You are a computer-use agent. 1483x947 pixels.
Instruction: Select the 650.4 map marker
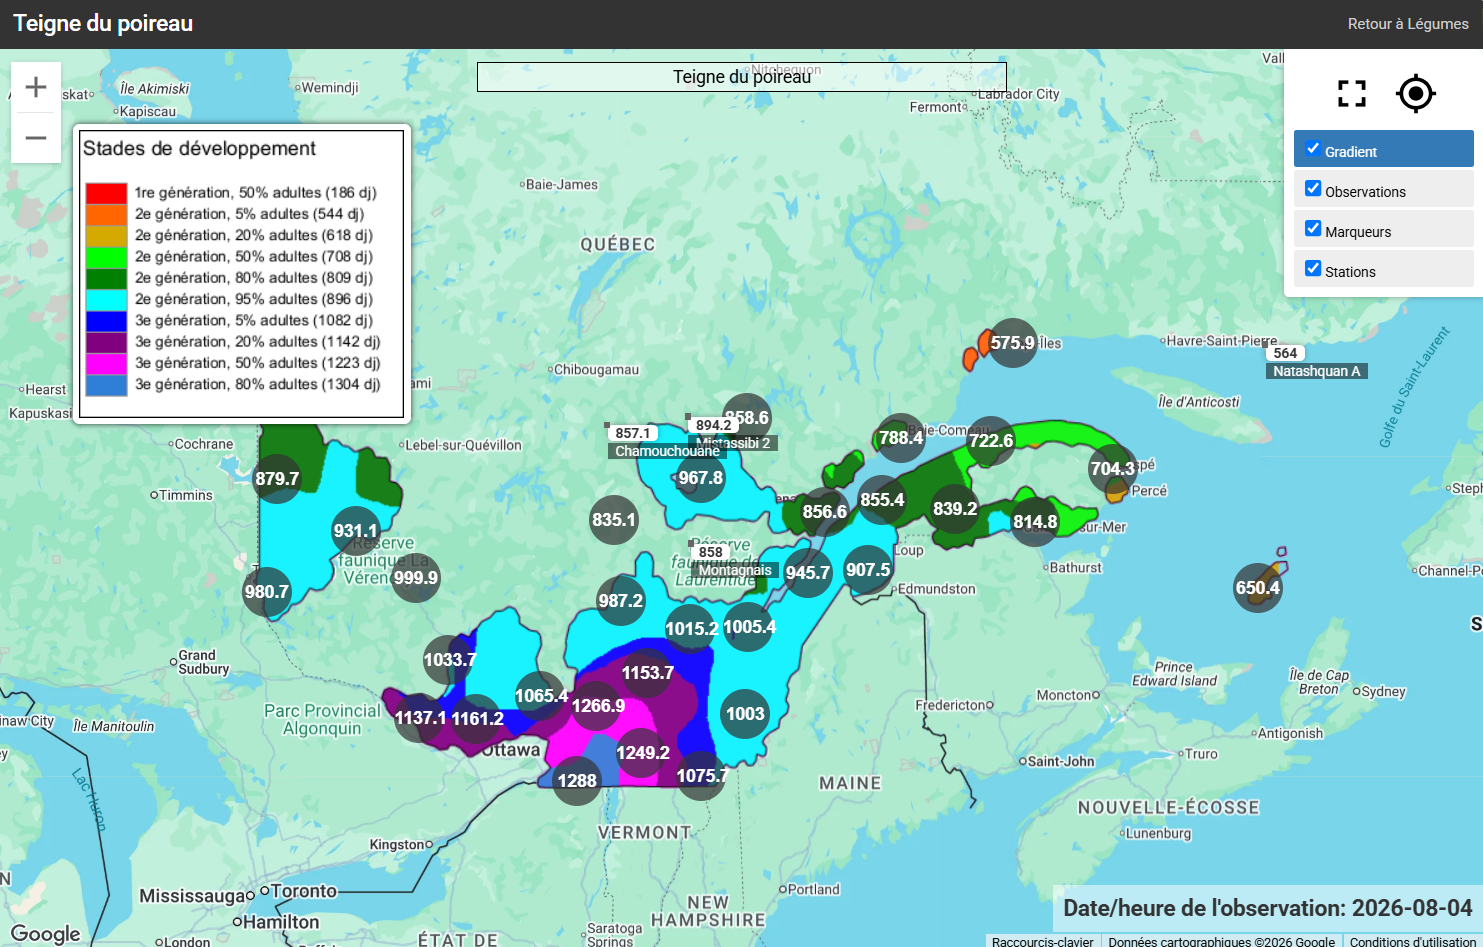(x=1258, y=588)
